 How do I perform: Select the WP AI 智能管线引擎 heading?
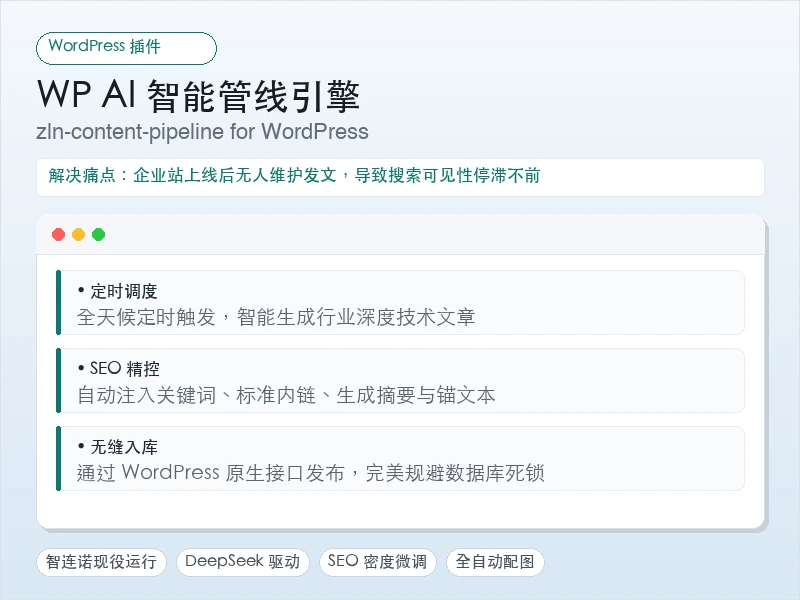198,95
